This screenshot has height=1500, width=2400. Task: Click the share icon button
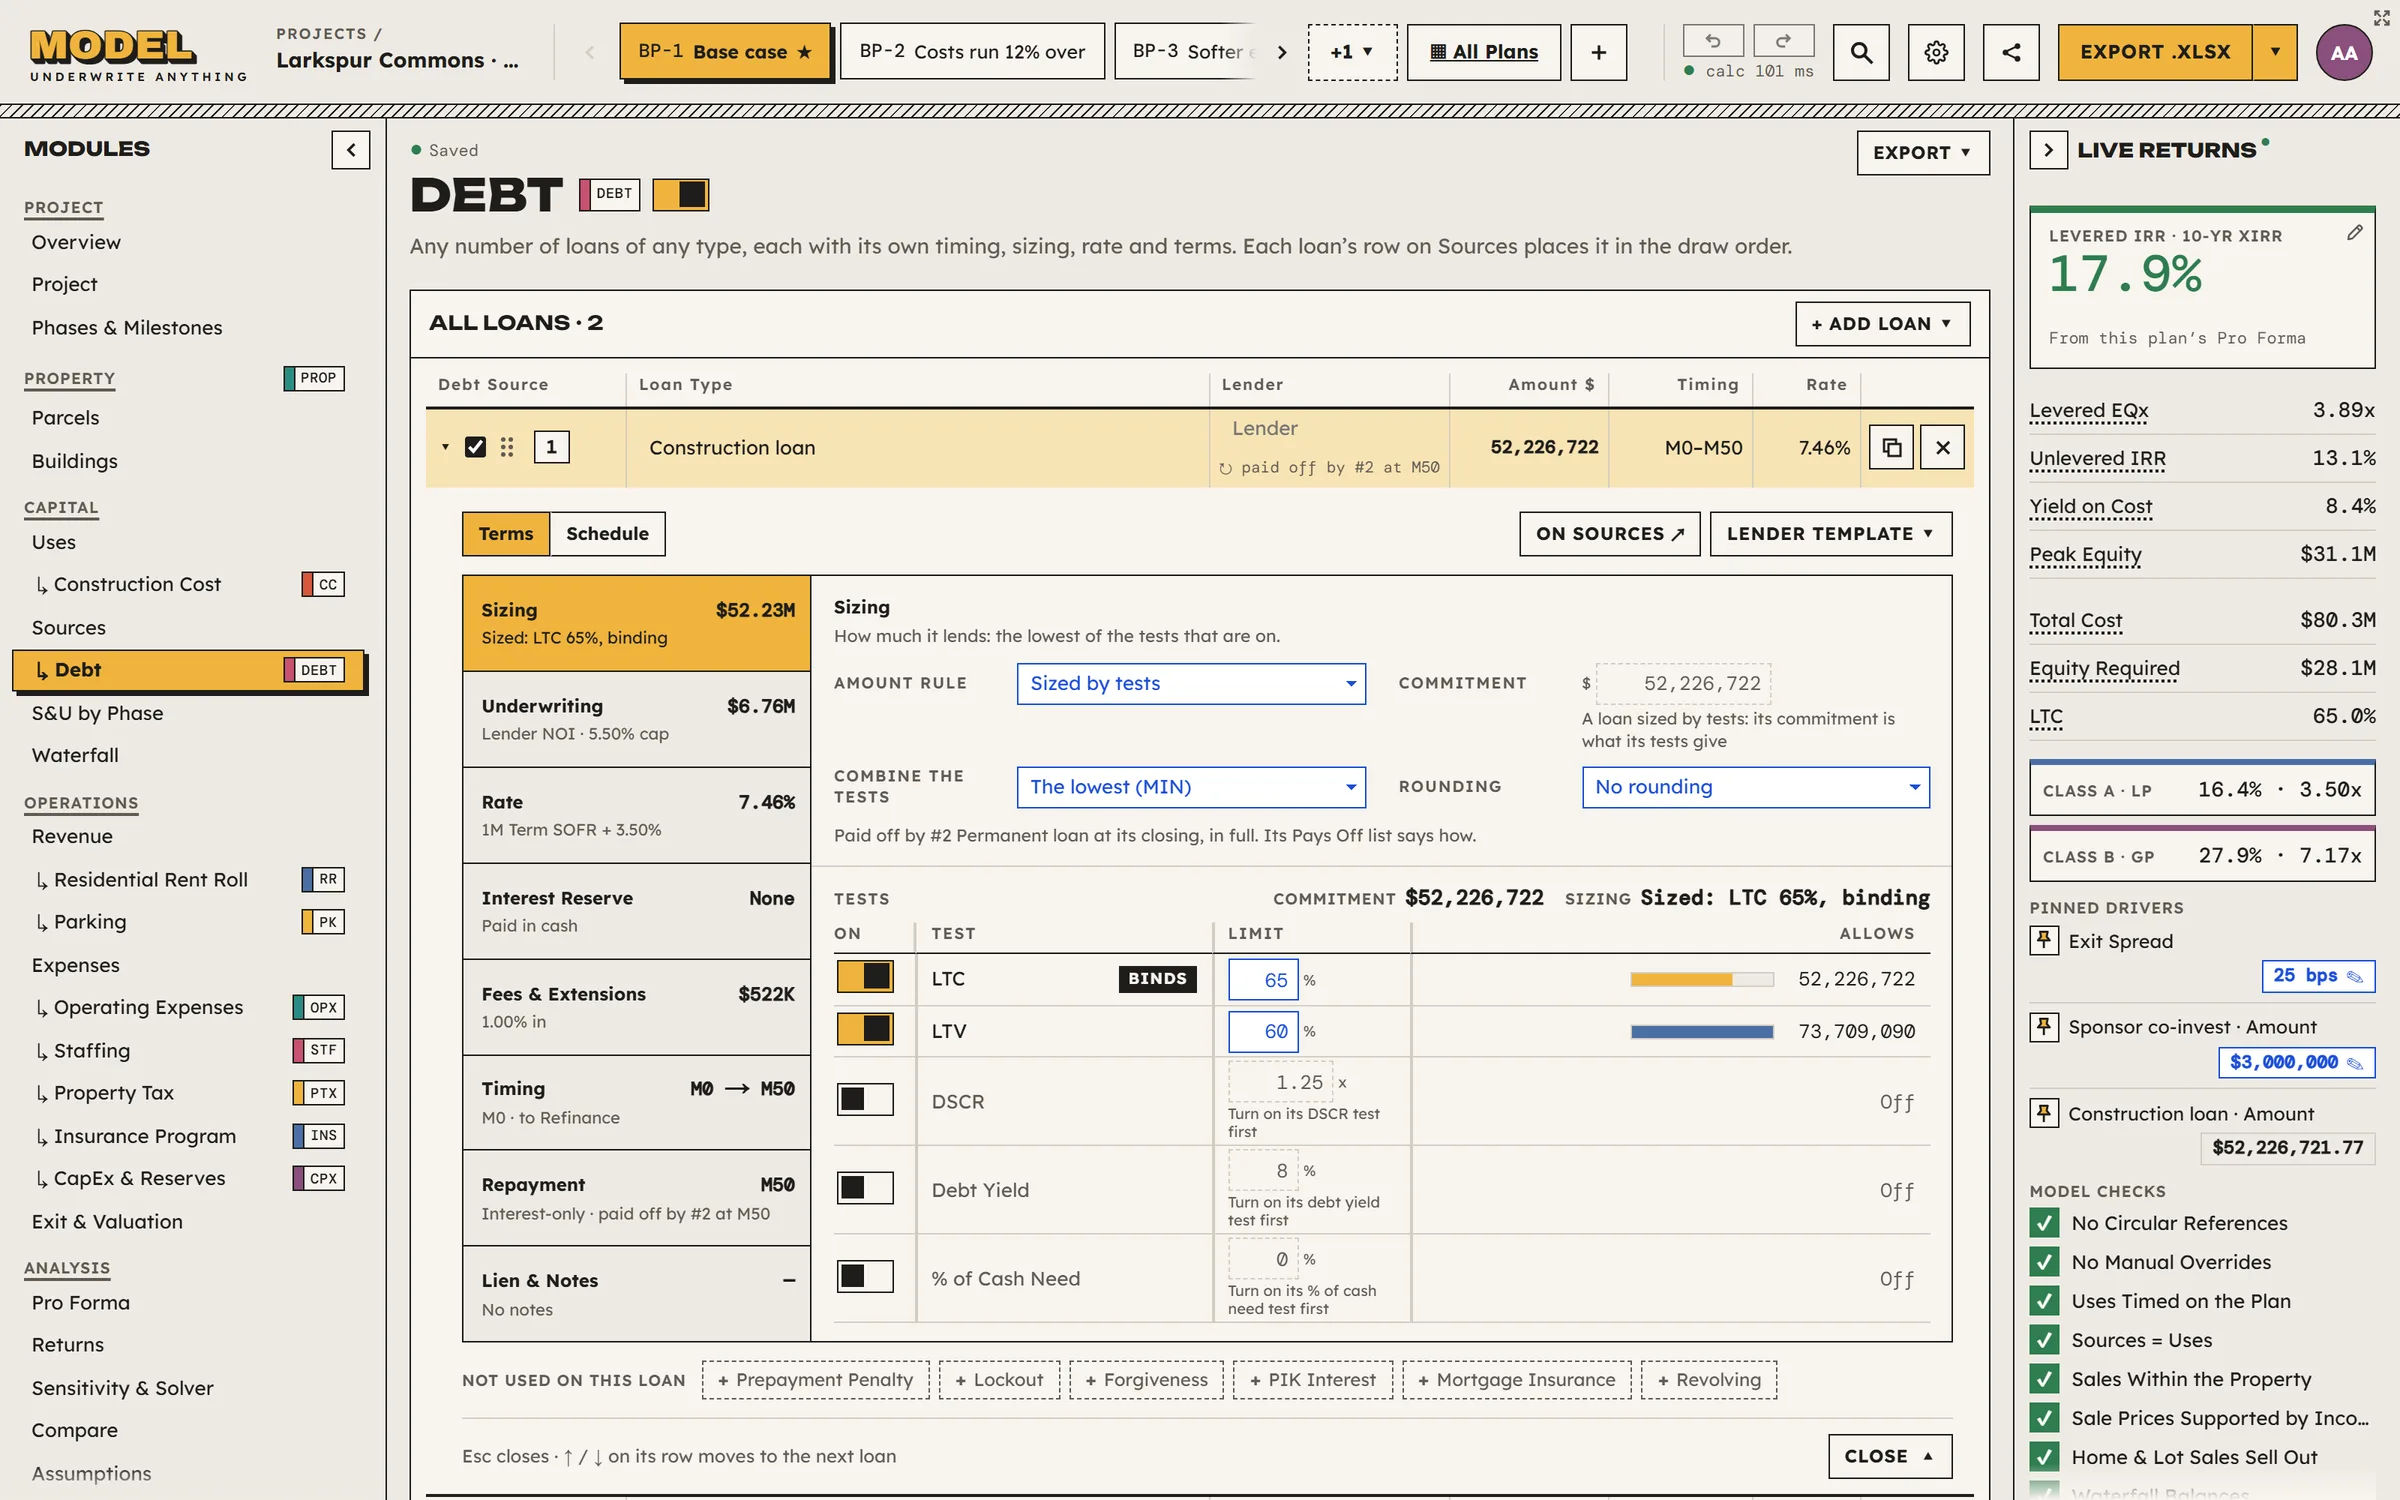(x=2011, y=52)
